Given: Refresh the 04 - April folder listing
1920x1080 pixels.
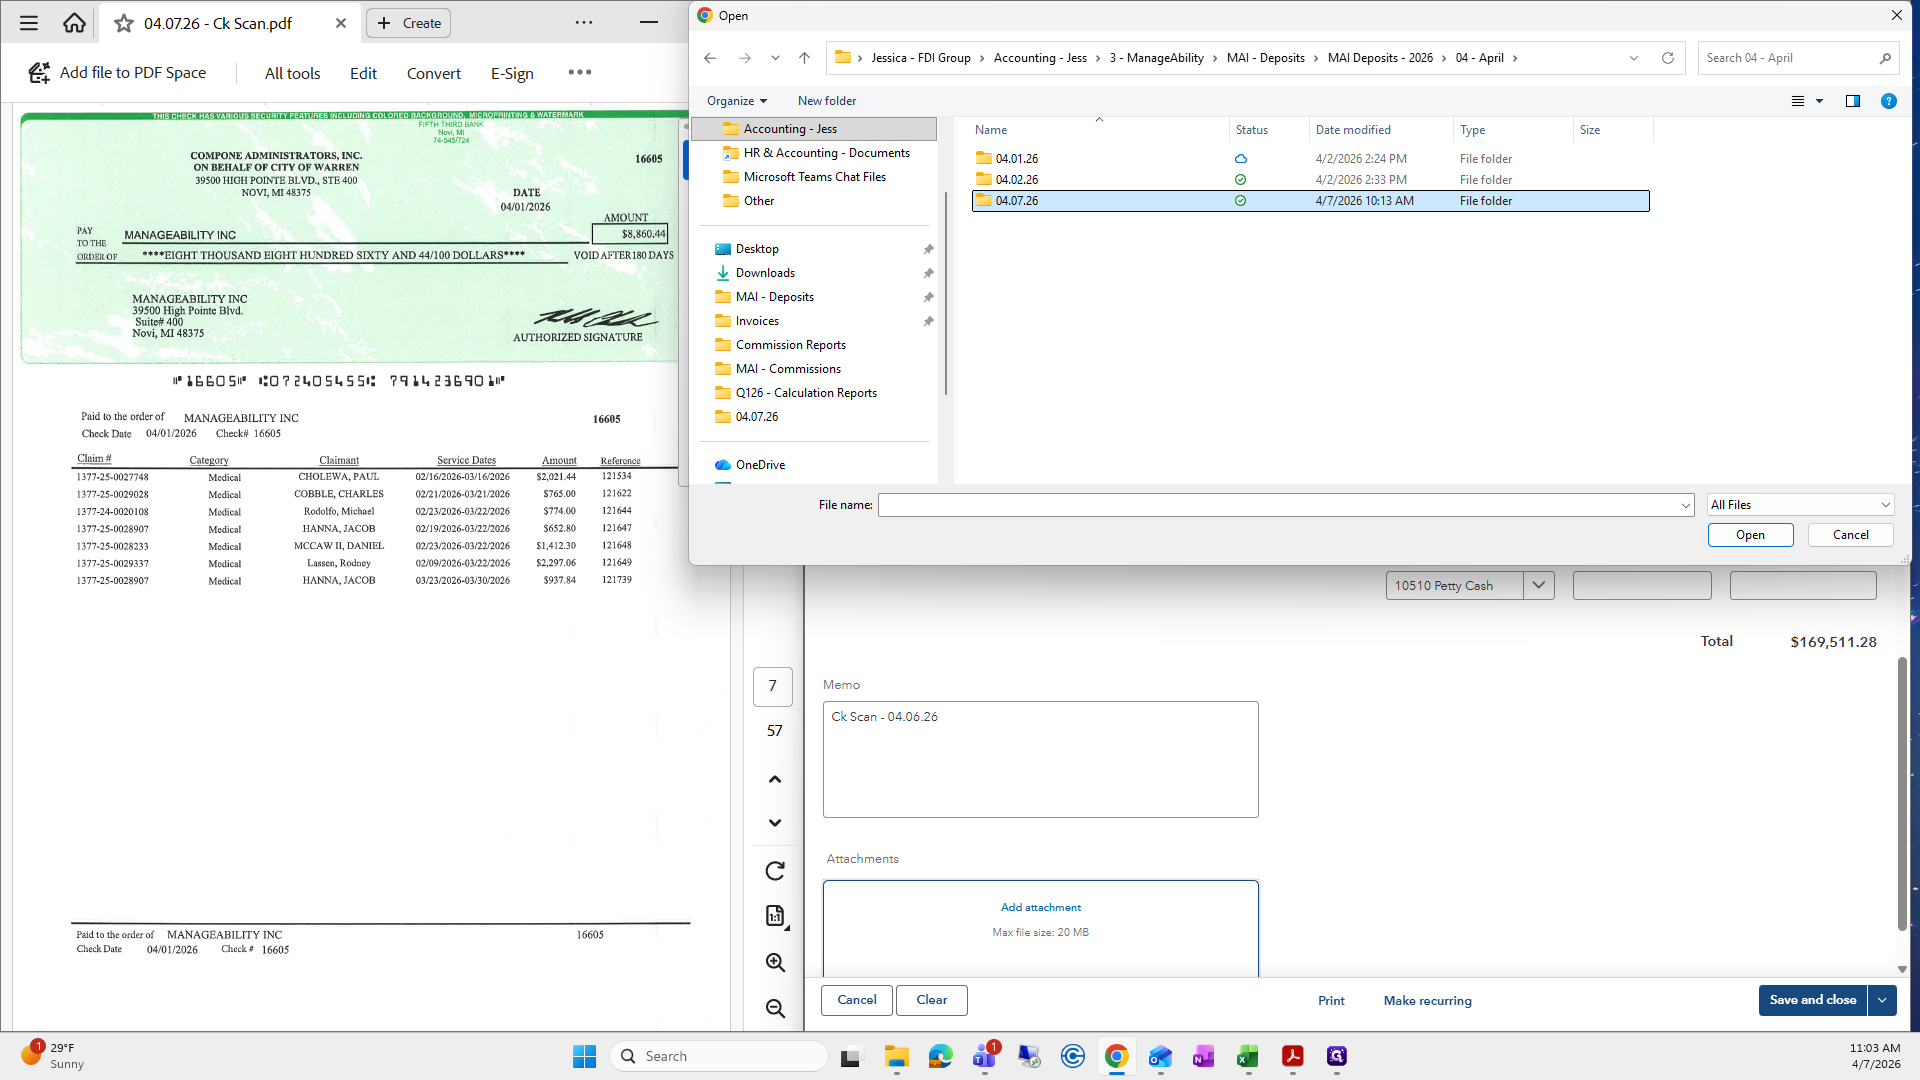Looking at the screenshot, I should [x=1668, y=58].
